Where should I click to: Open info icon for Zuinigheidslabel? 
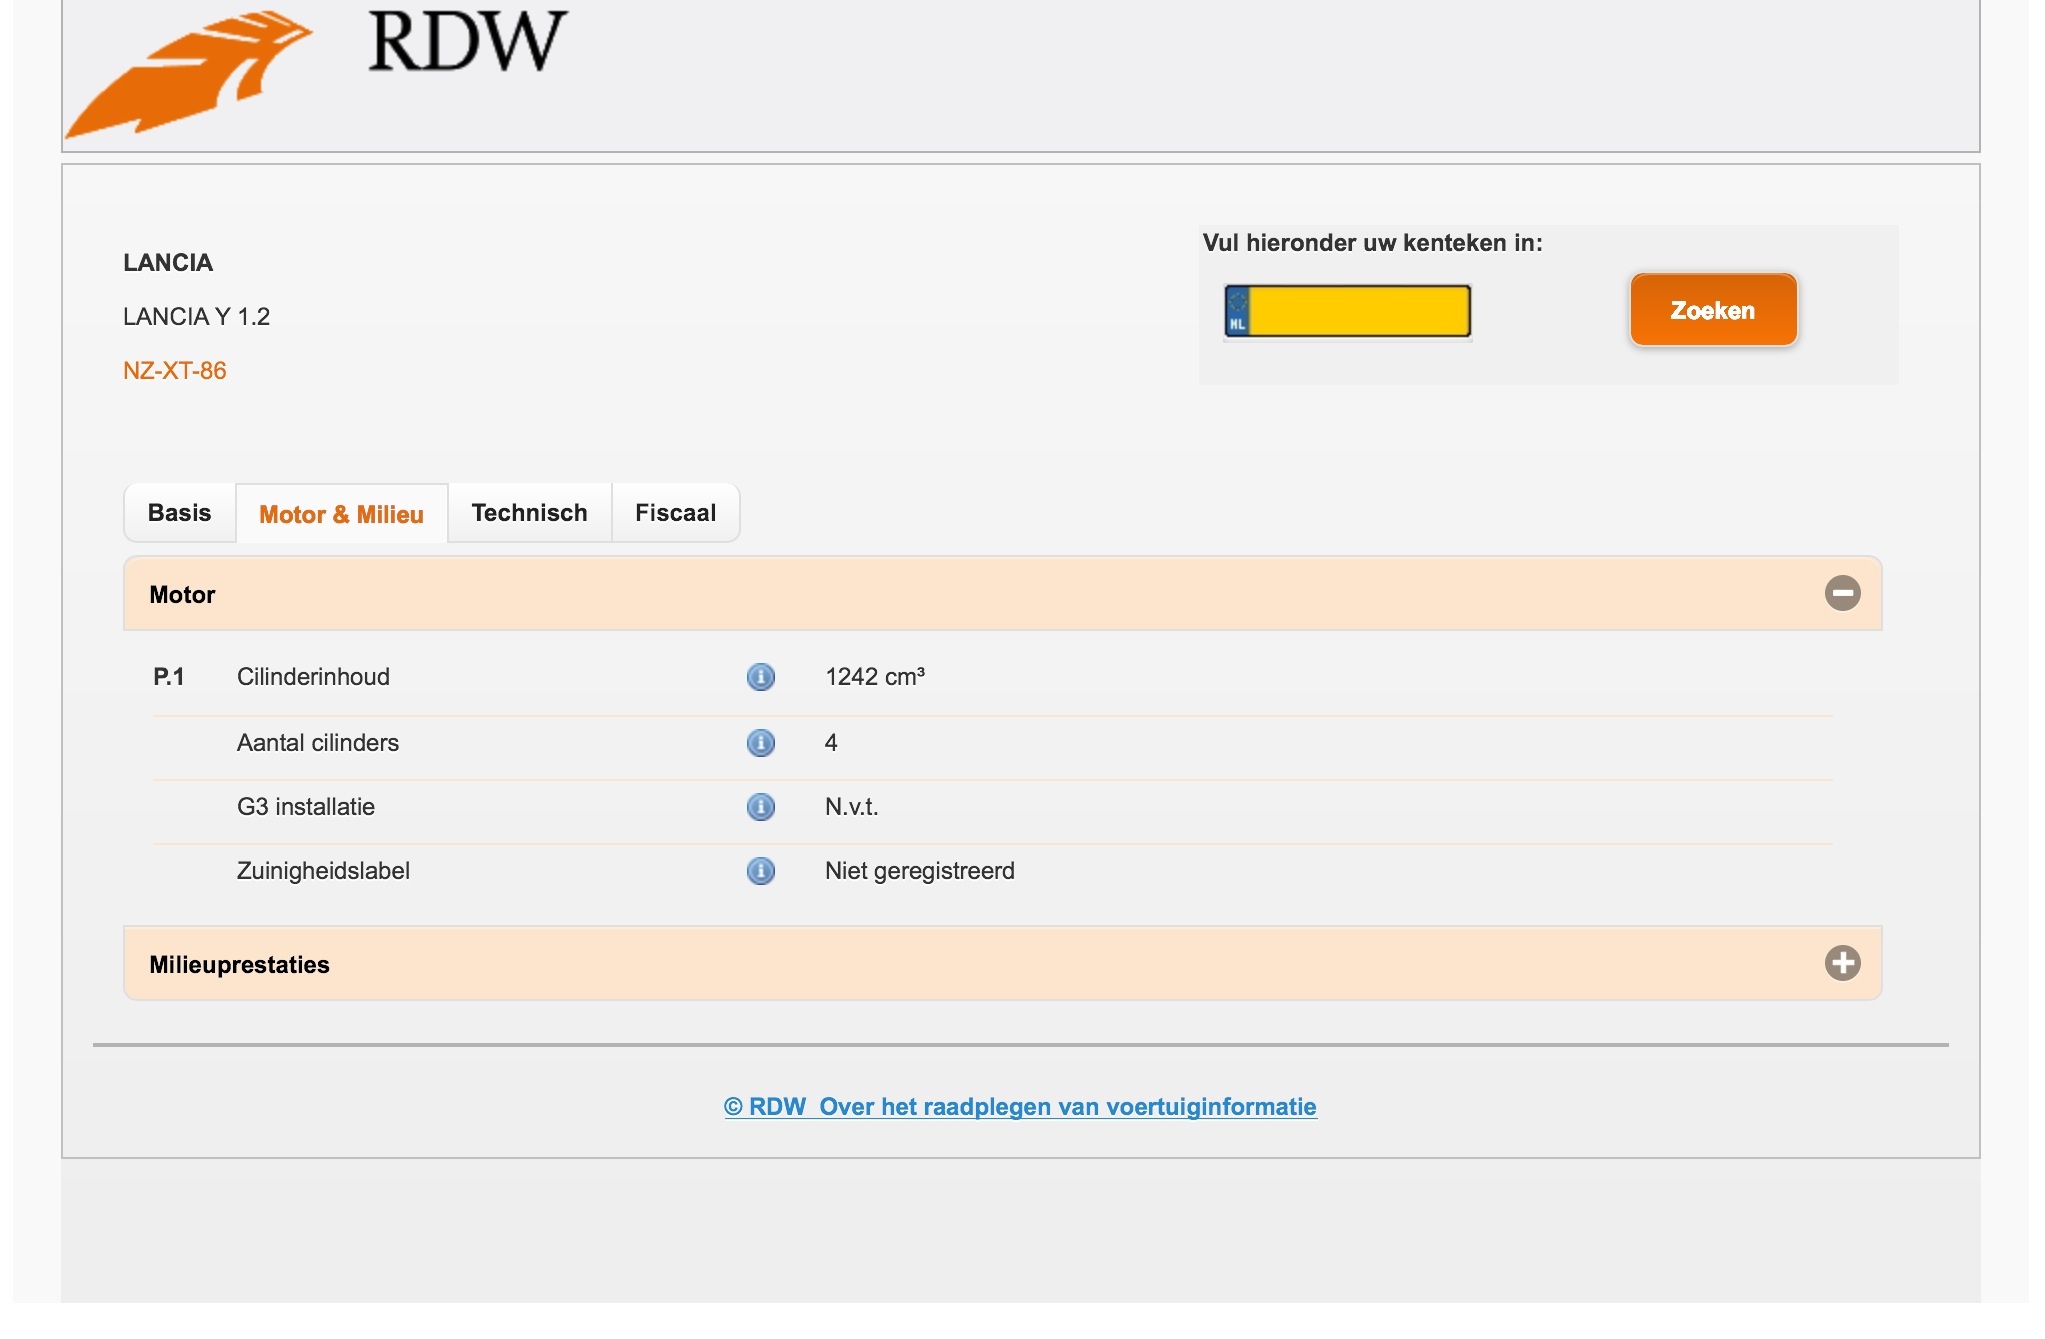pos(761,871)
